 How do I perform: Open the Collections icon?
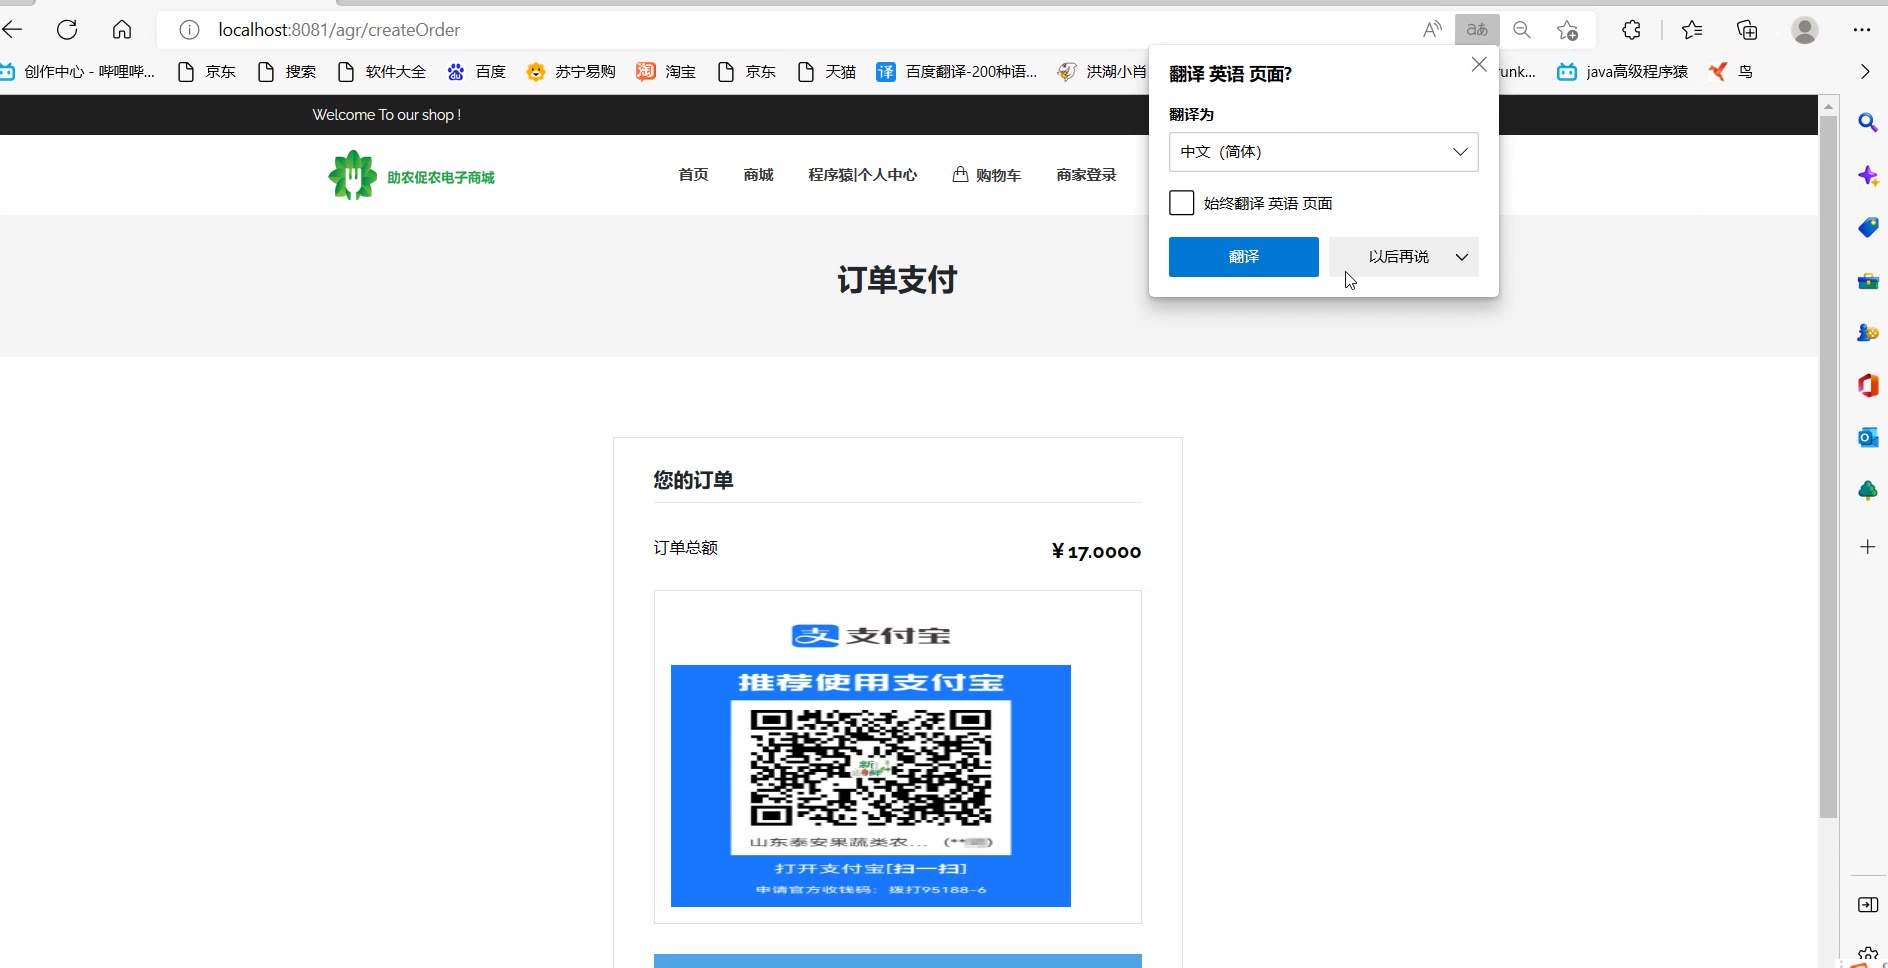click(x=1747, y=30)
